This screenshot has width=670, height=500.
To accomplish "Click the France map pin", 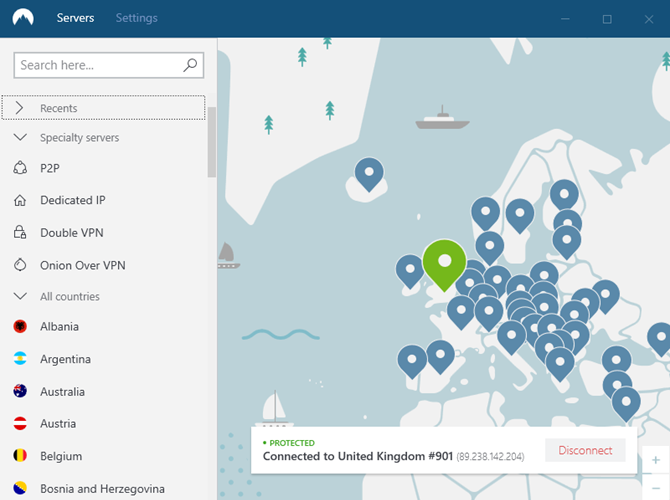I will tap(461, 312).
